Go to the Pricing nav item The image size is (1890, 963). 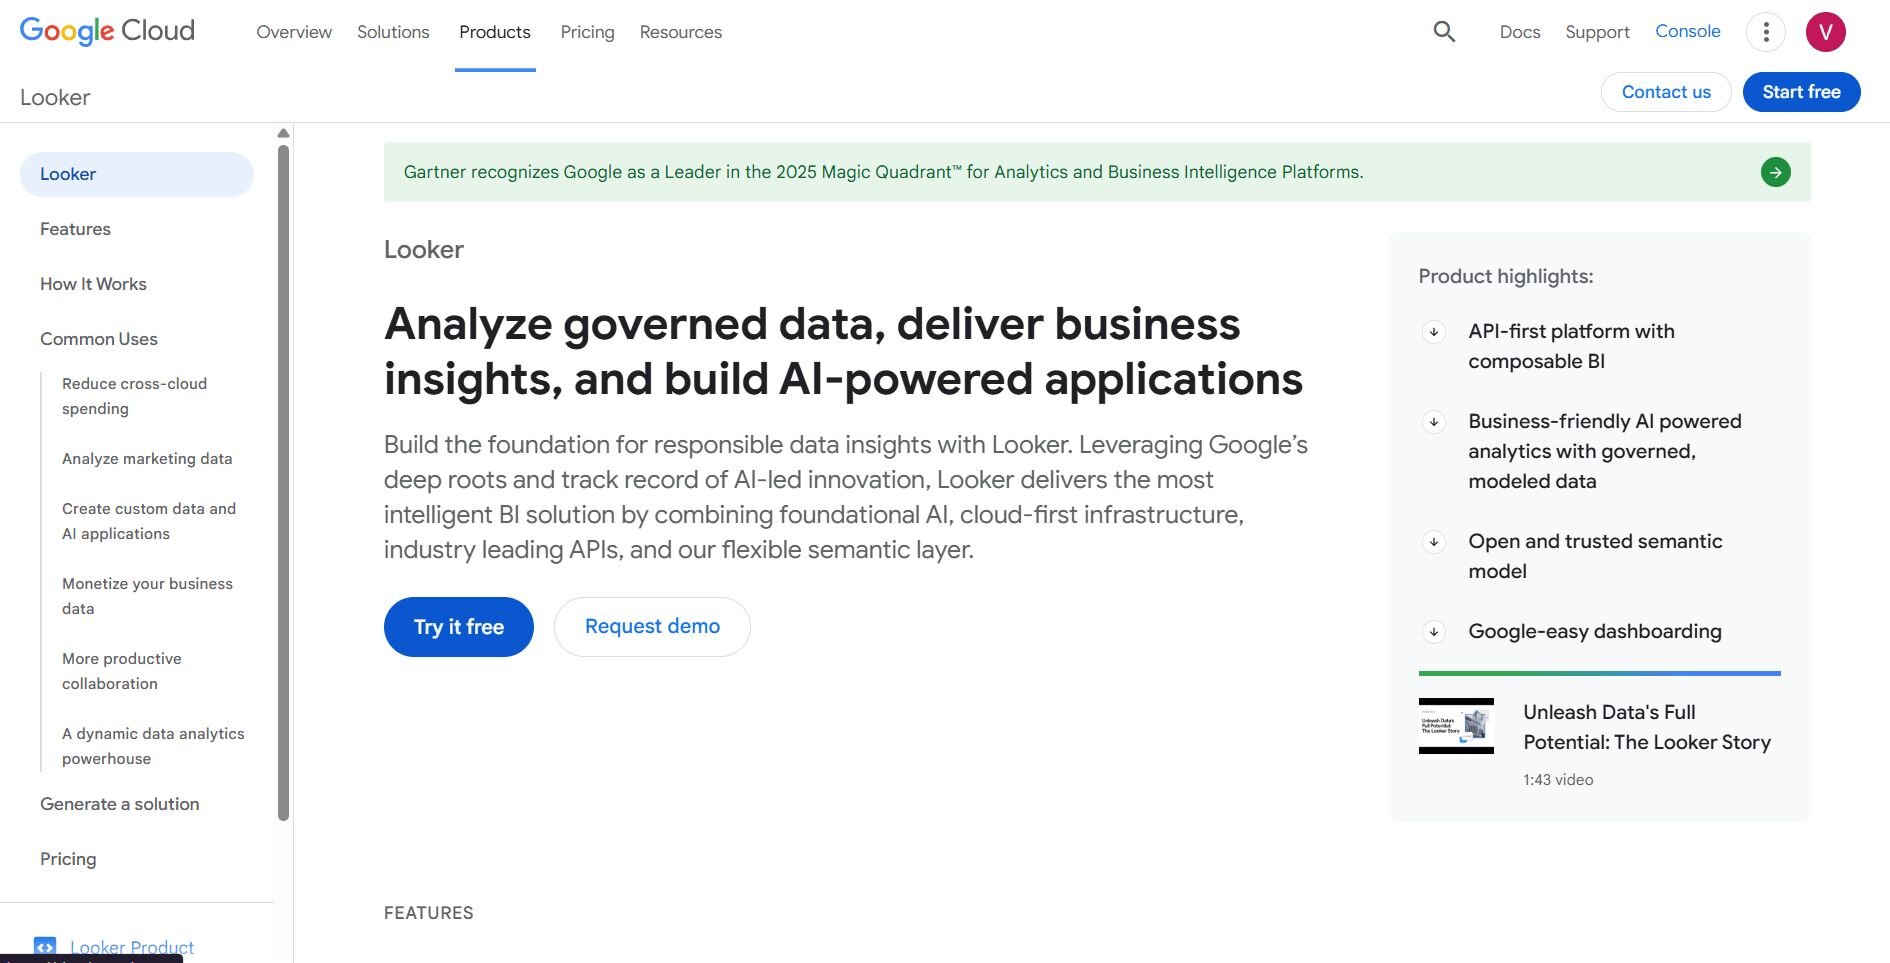tap(587, 32)
